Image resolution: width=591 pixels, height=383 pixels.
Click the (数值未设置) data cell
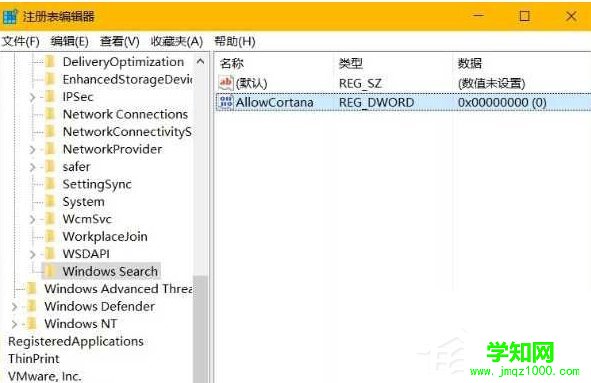tap(491, 83)
